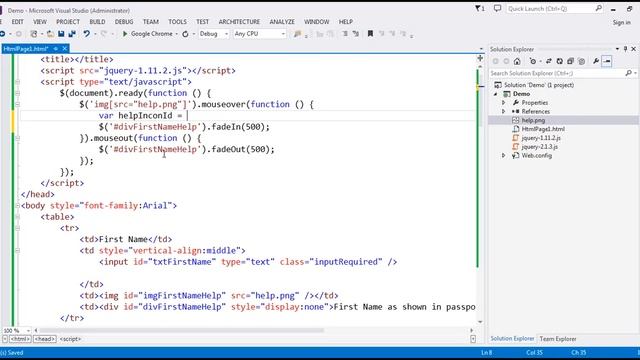Screen dimensions: 640x360
Task: Open the TOOLS menu
Action: pyautogui.click(x=178, y=22)
